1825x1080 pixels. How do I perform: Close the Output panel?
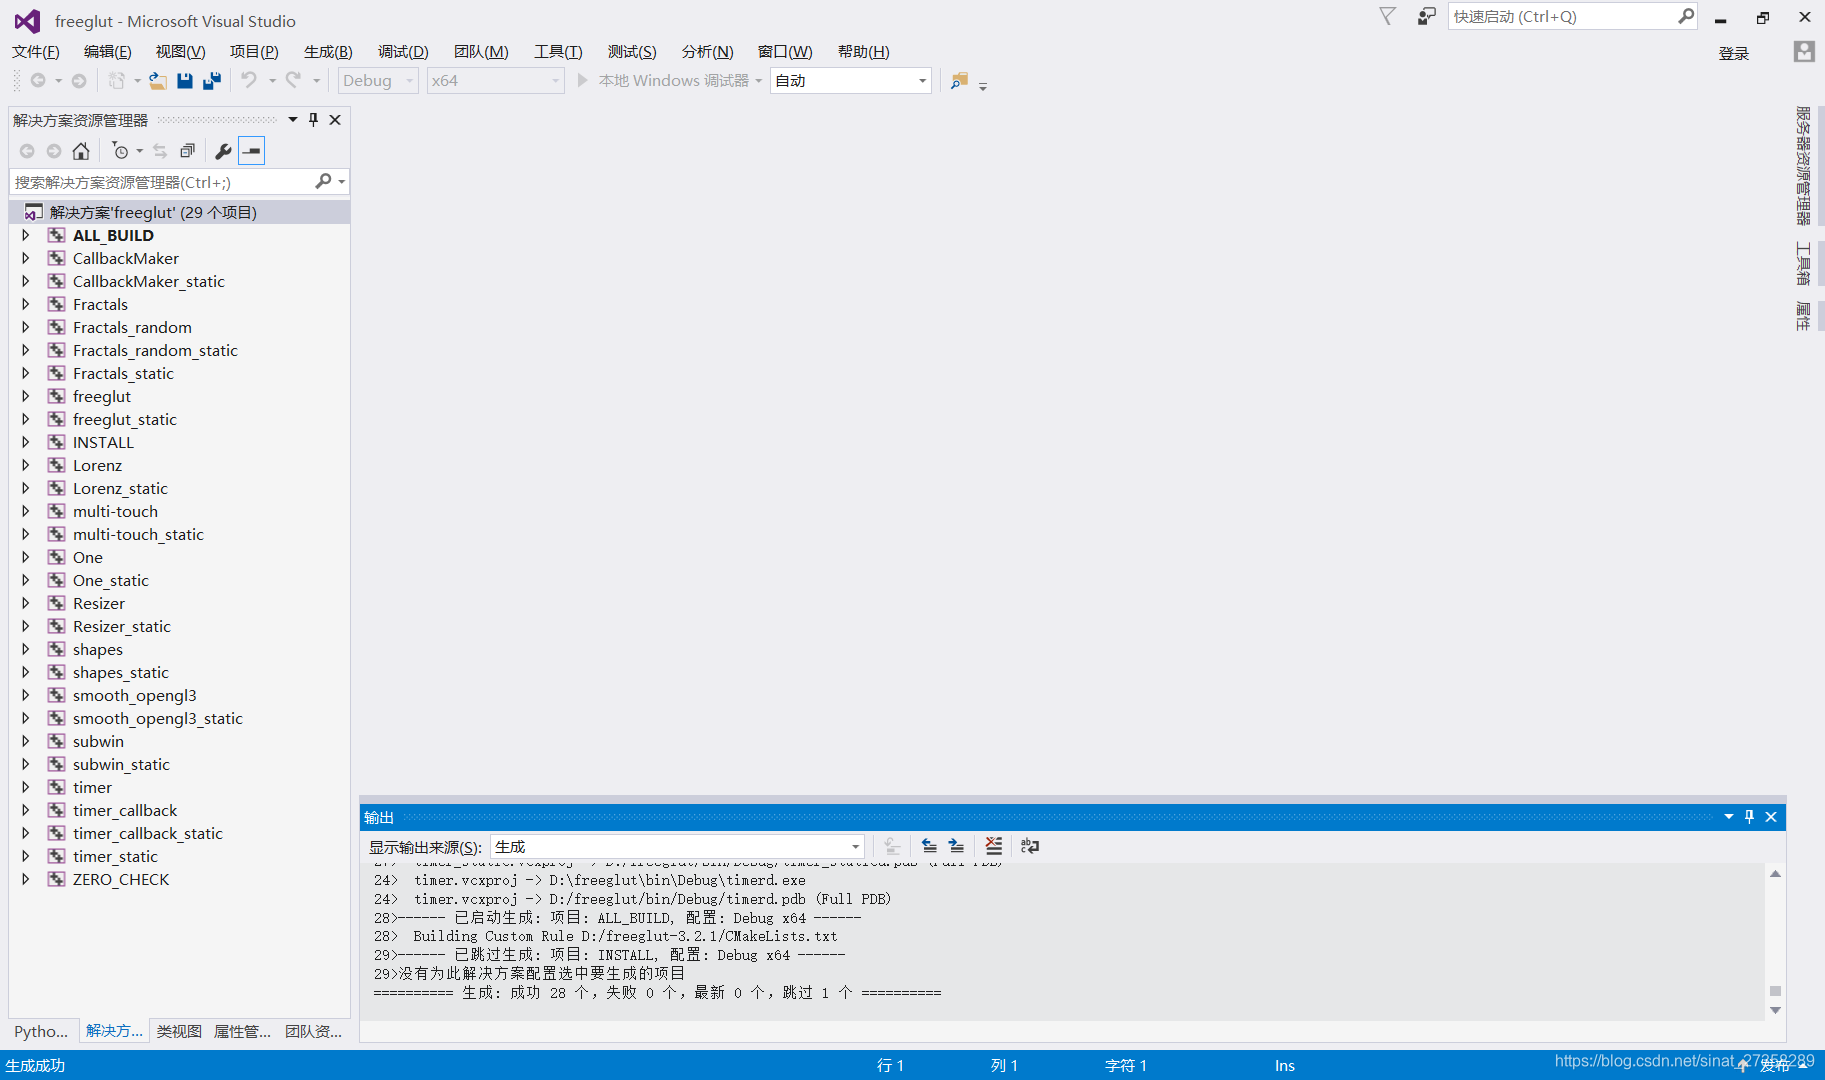pyautogui.click(x=1771, y=817)
